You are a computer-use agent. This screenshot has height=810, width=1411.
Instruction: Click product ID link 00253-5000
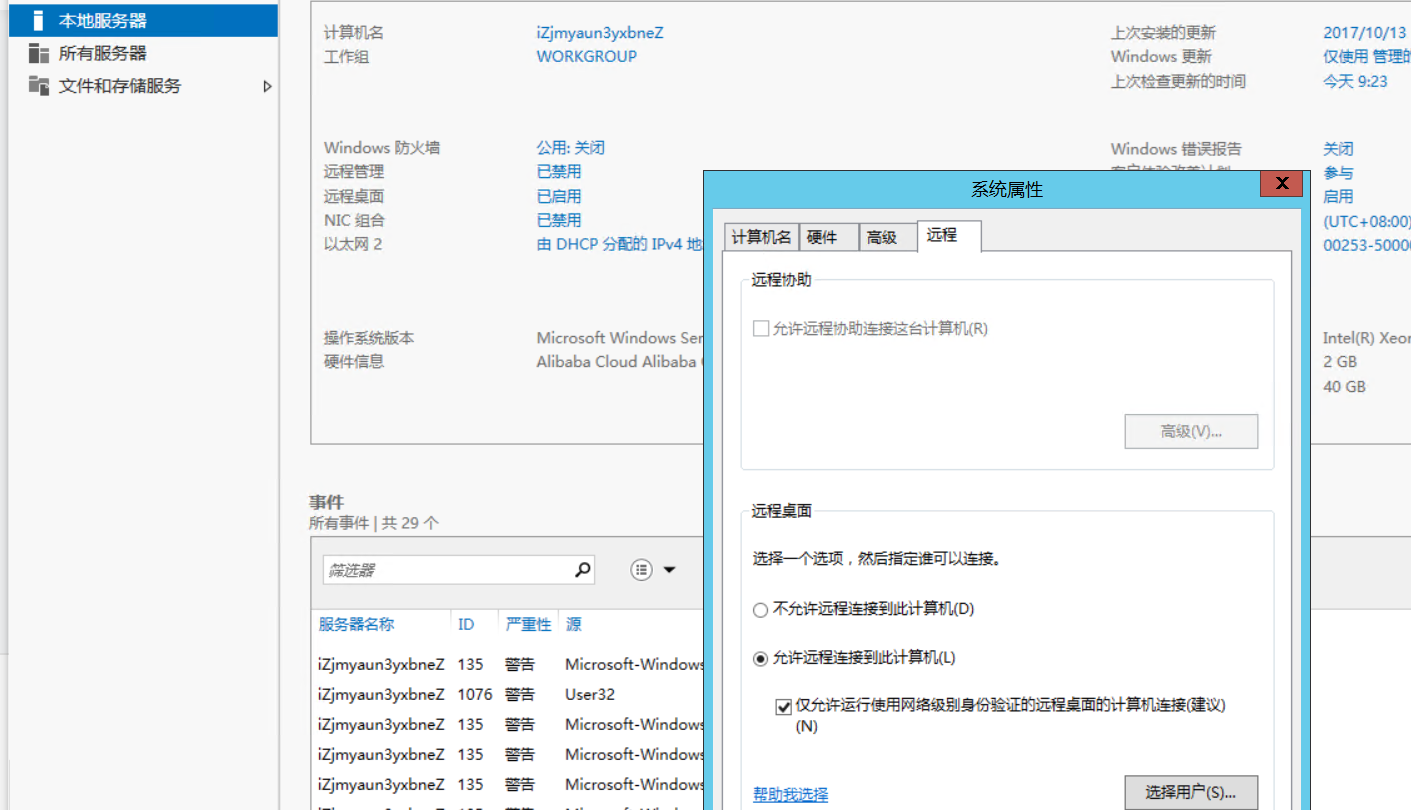coord(1366,245)
